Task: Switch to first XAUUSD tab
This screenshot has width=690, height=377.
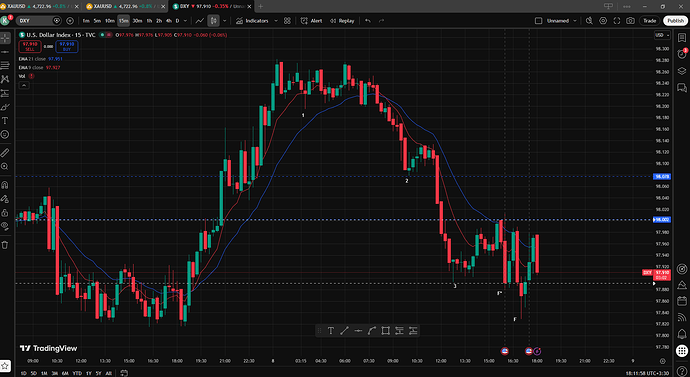Action: pyautogui.click(x=40, y=6)
